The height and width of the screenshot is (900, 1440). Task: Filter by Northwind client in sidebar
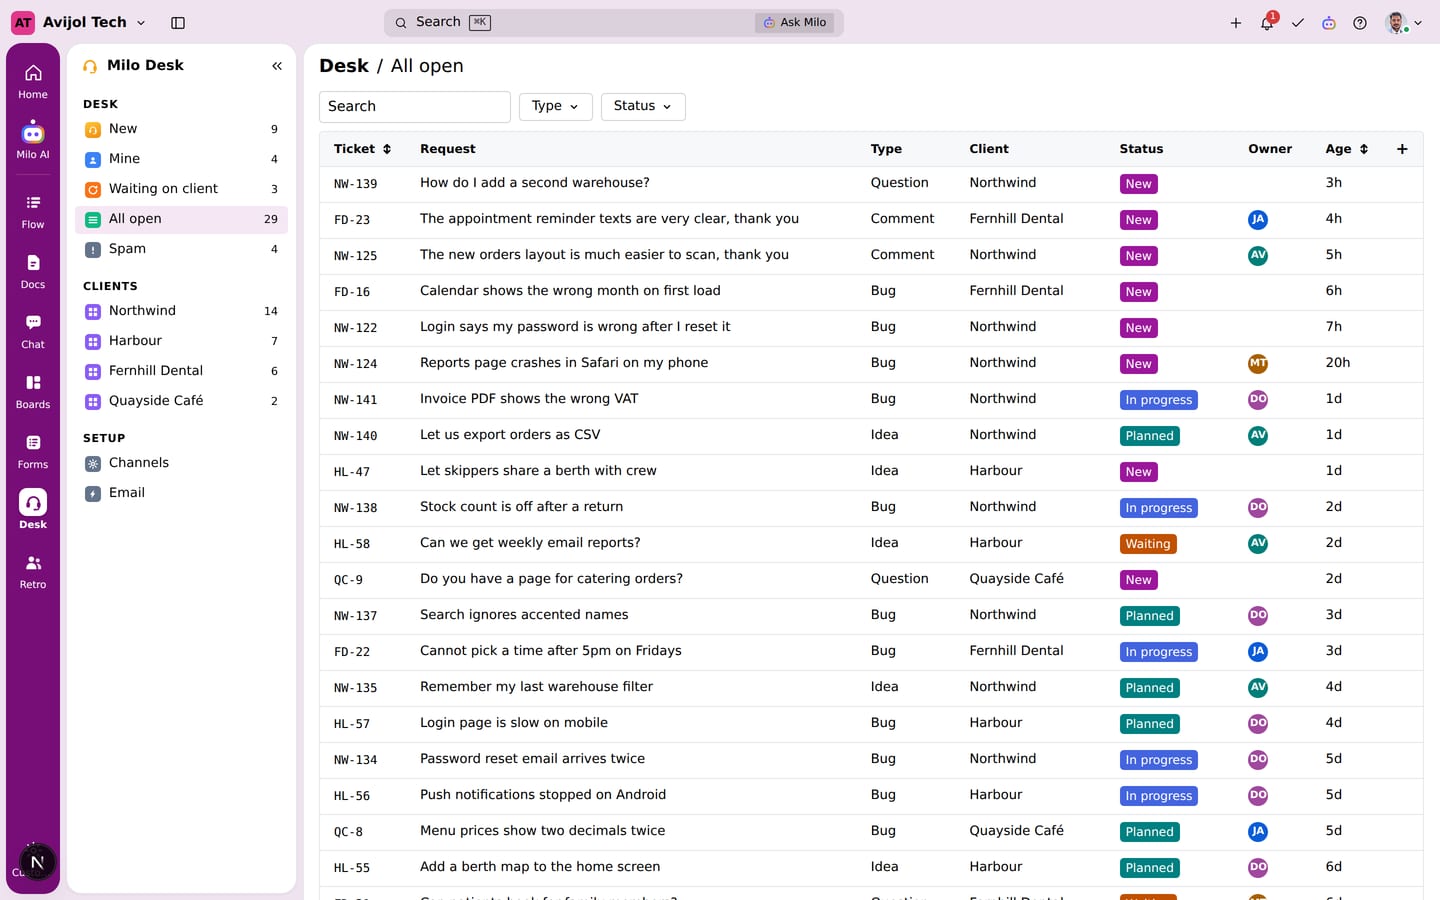tap(181, 311)
